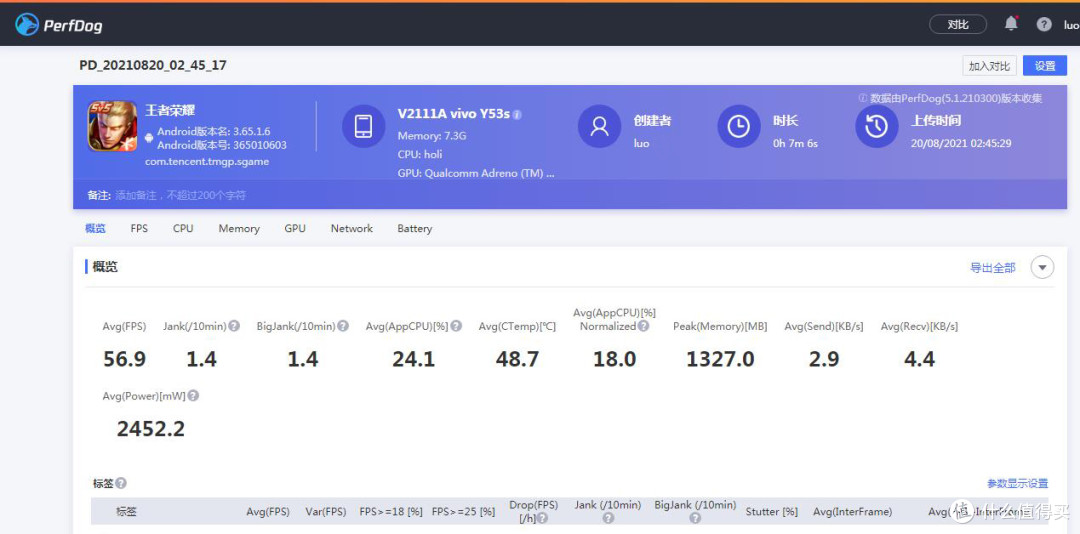Click the FPS>=25 [%] column header
The image size is (1080, 534).
[463, 512]
